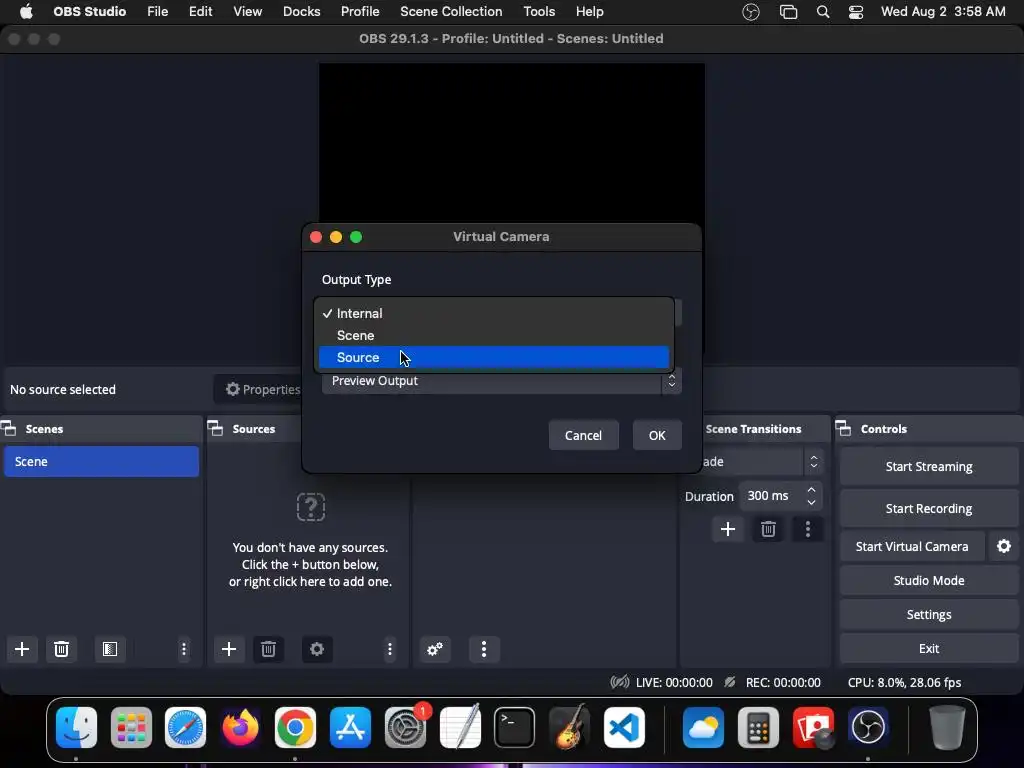Click the CPU usage status text
The image size is (1024, 768).
[x=904, y=682]
